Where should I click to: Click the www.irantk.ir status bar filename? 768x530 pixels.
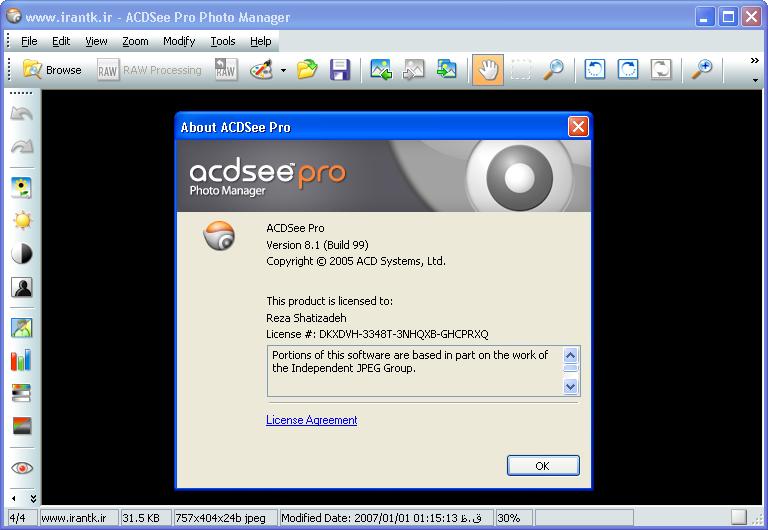click(79, 518)
